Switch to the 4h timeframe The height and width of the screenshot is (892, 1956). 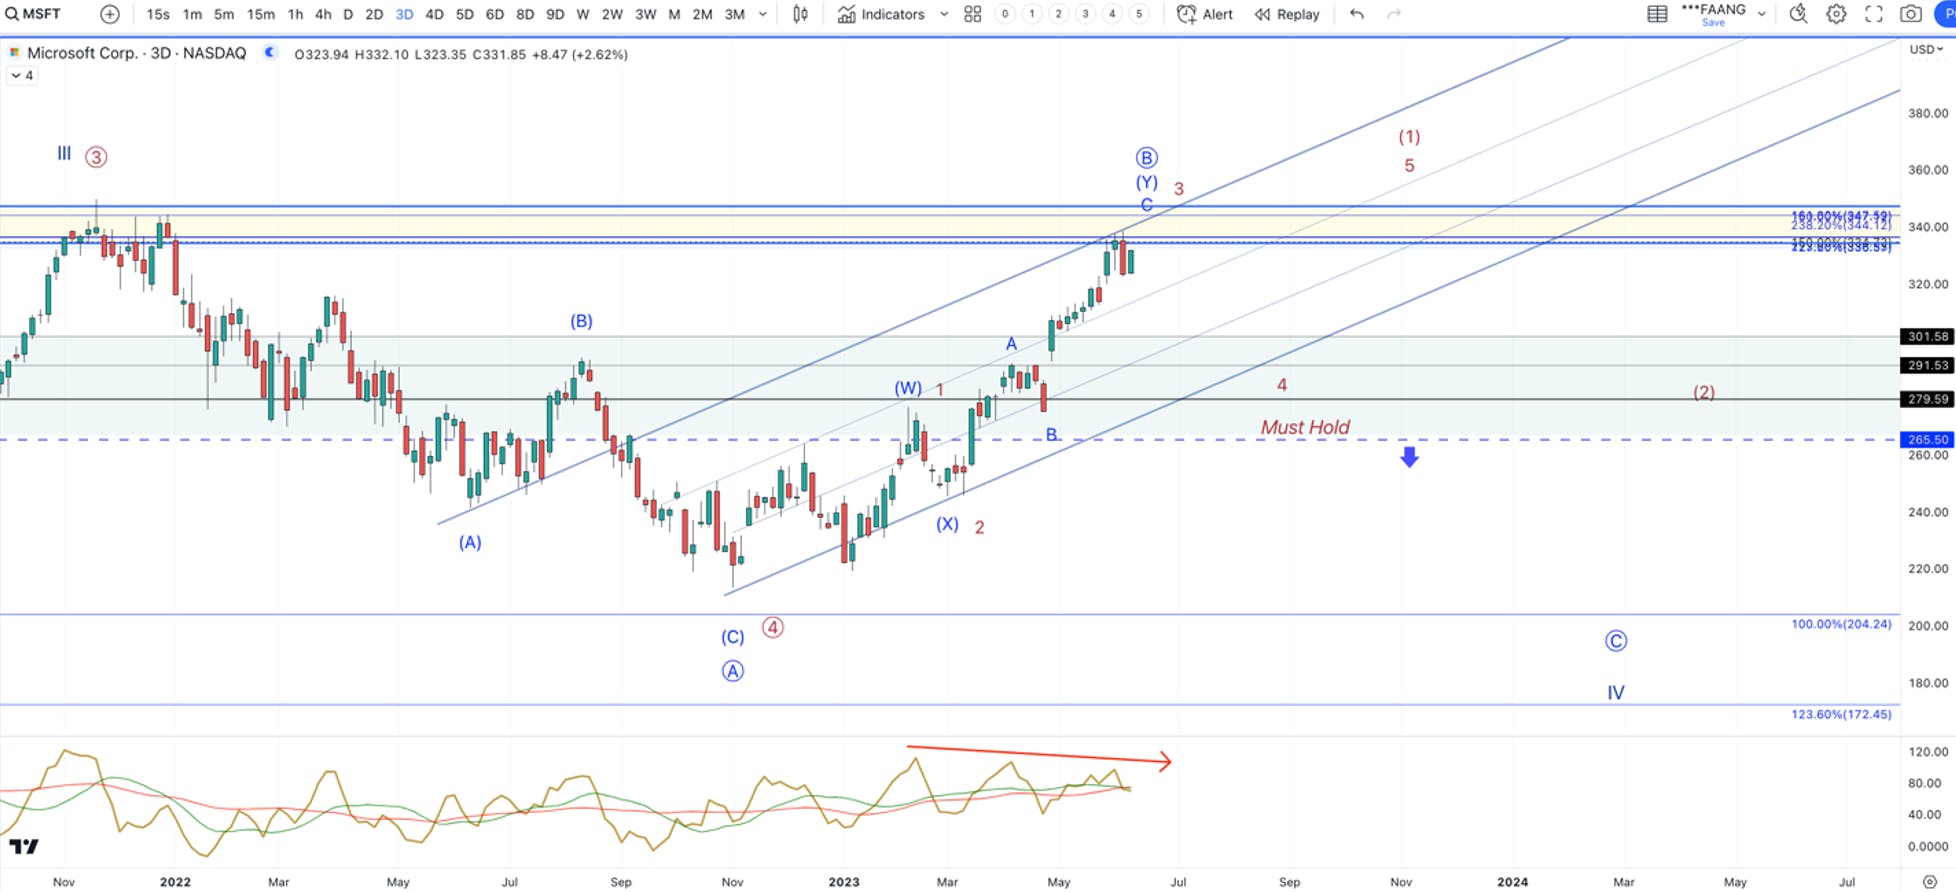coord(323,14)
